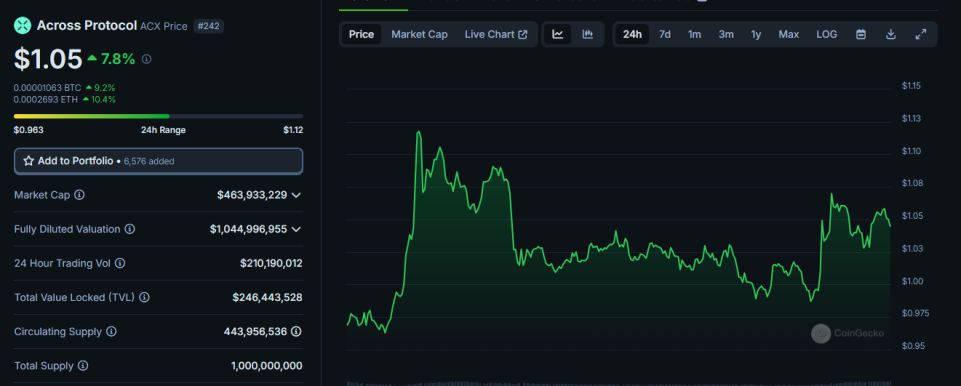Toggle LOG scale on chart
The height and width of the screenshot is (386, 961).
tap(826, 34)
